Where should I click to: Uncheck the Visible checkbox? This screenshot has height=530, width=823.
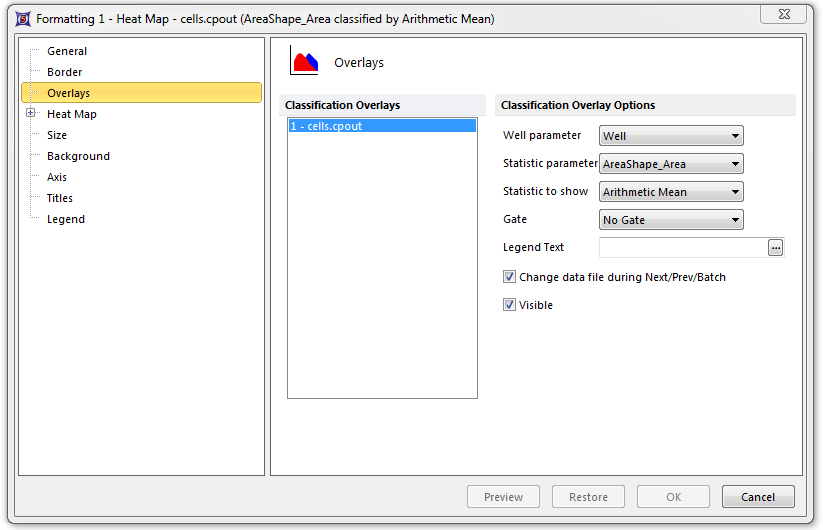pyautogui.click(x=510, y=305)
